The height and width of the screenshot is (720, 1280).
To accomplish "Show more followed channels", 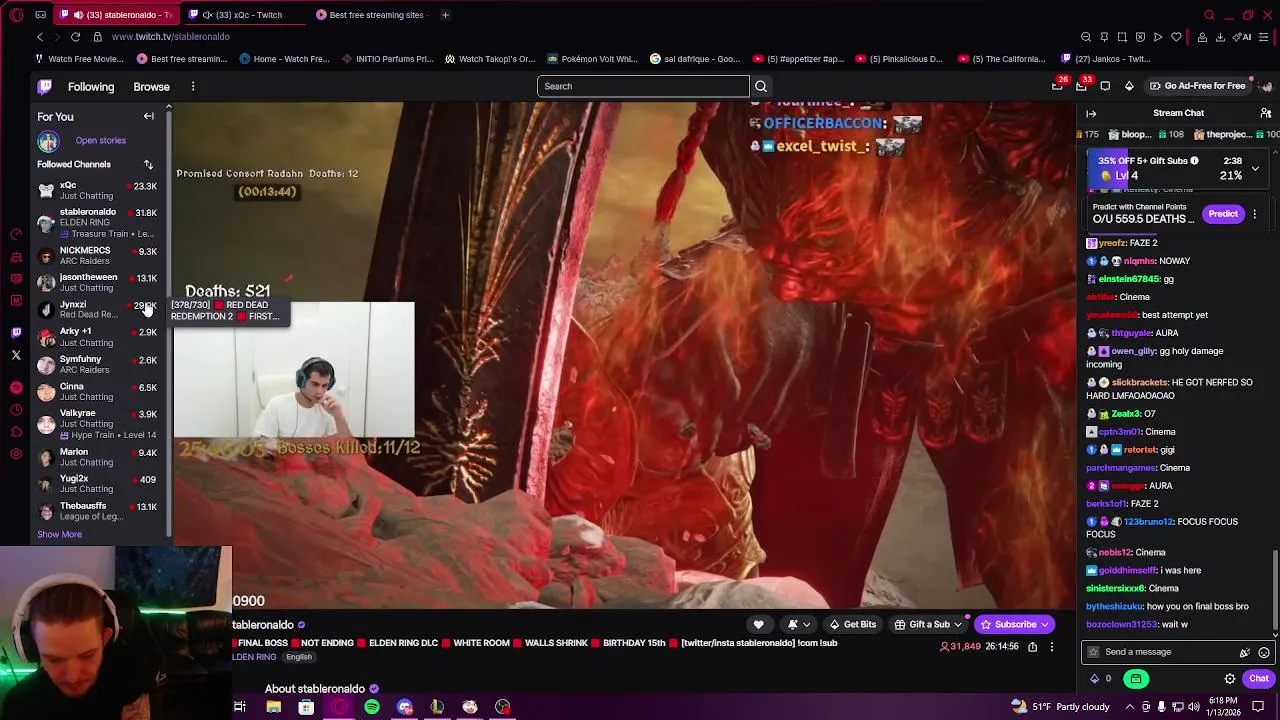I will pos(60,534).
